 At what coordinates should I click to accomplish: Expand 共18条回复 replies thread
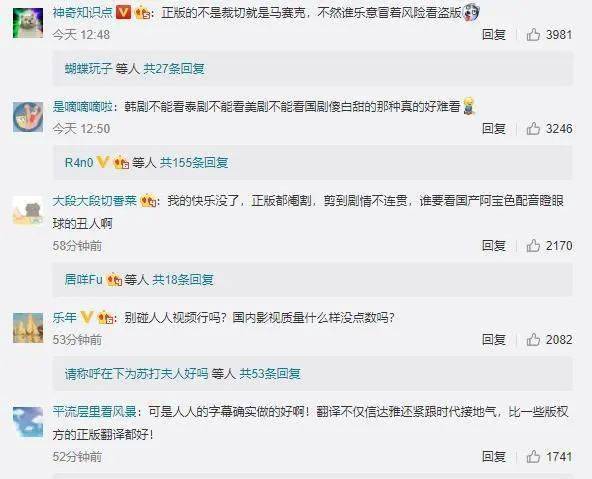[183, 280]
